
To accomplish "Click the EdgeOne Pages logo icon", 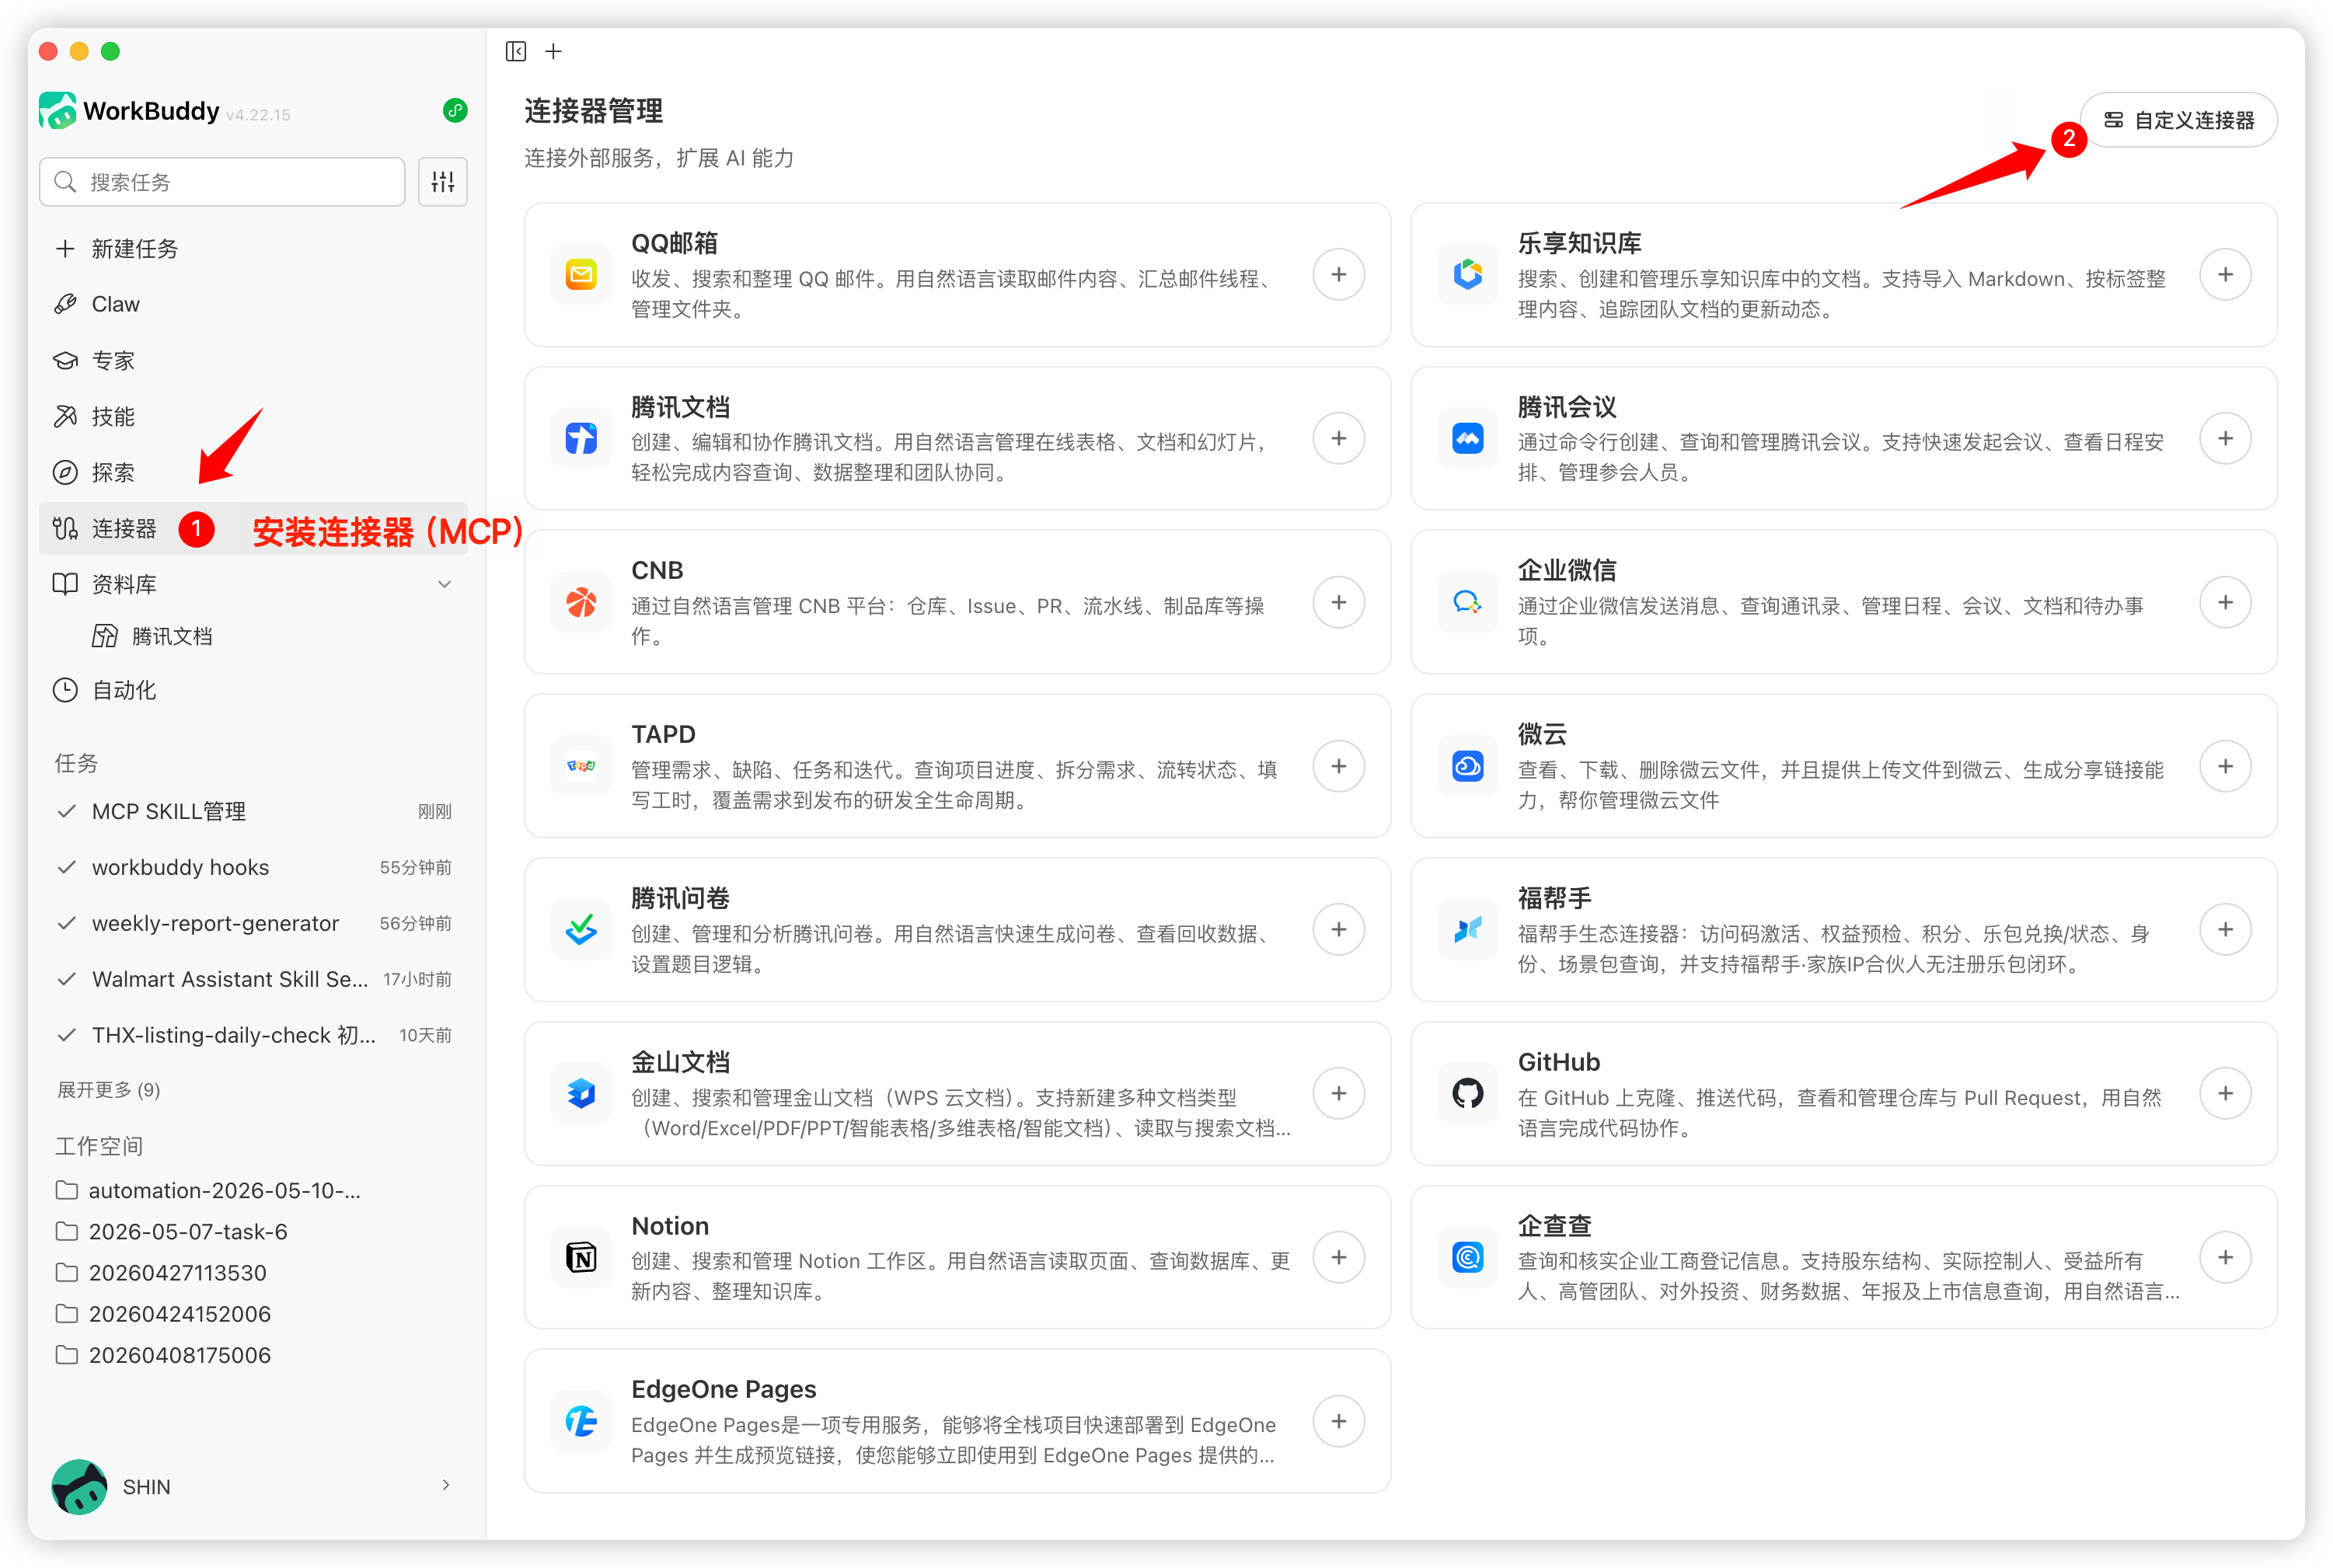I will 581,1422.
